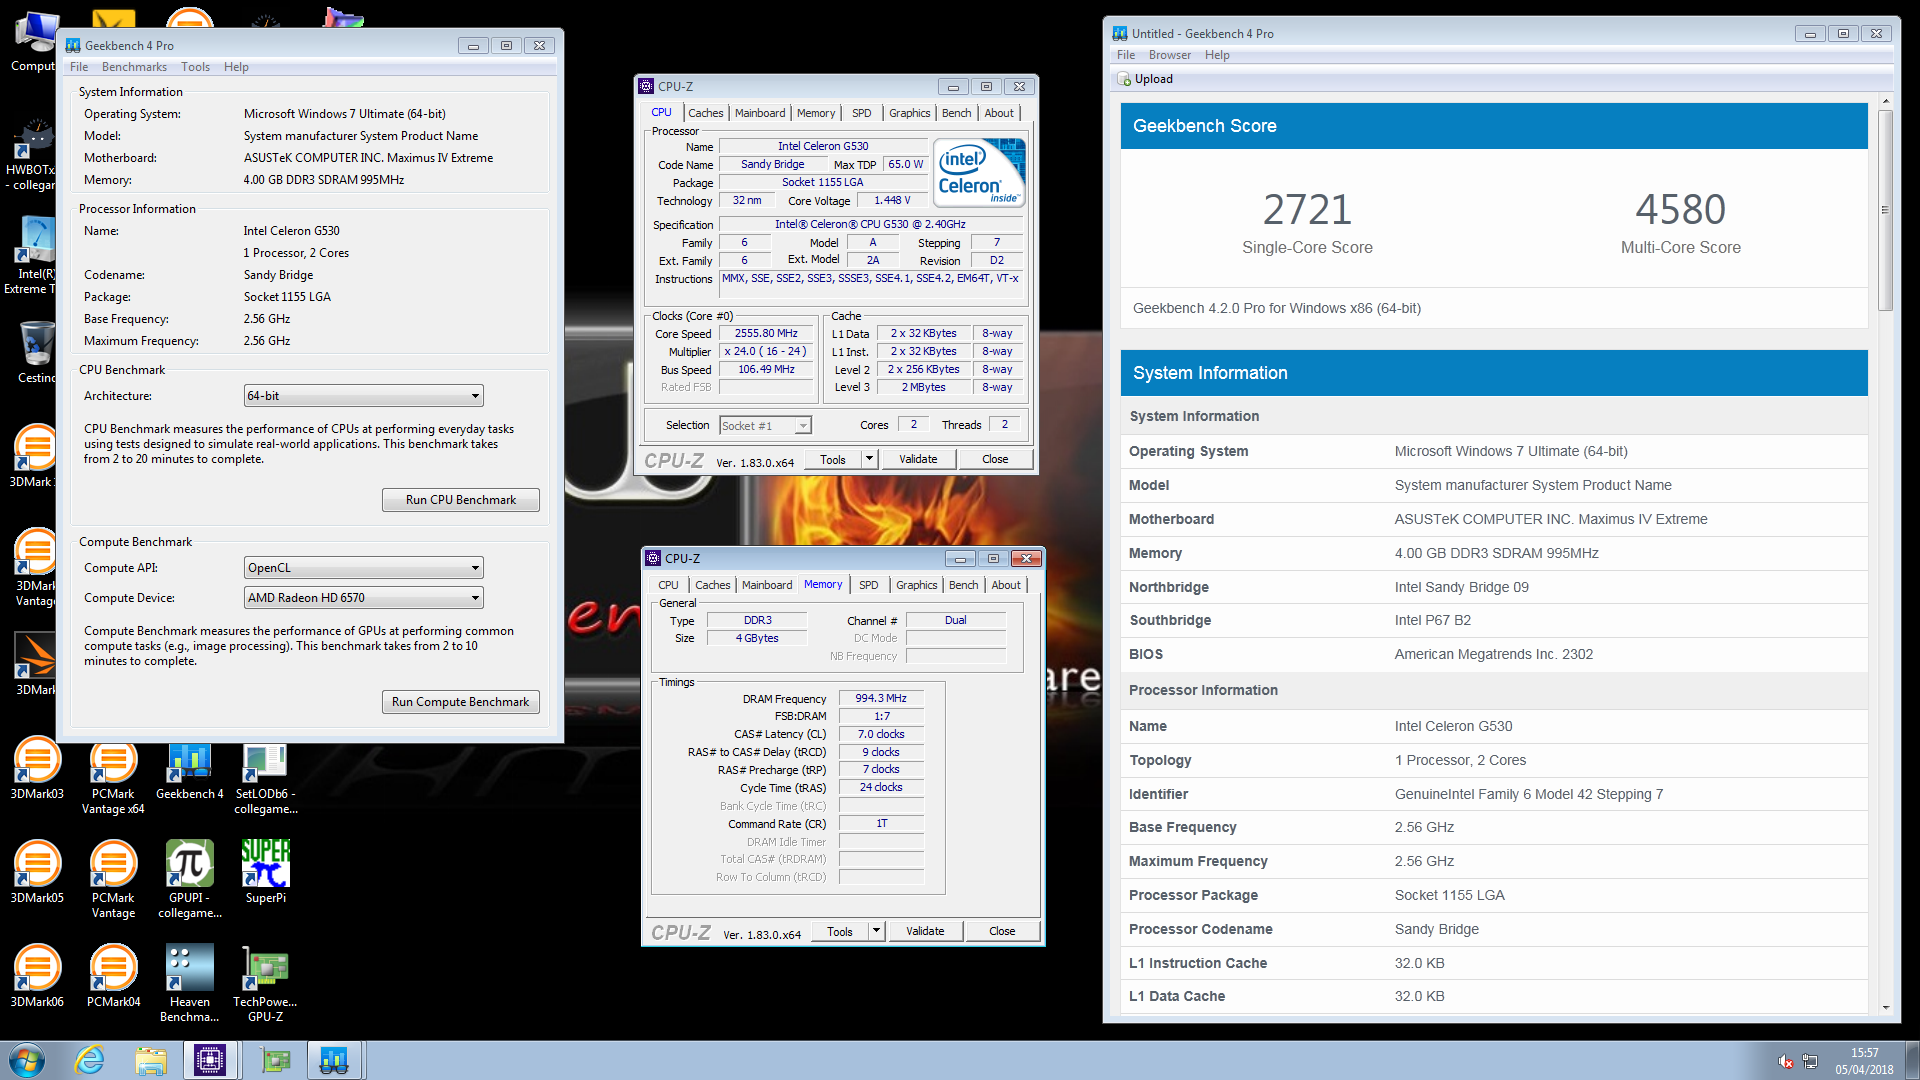1920x1080 pixels.
Task: Open the 3DMark03 desktop shortcut
Action: (37, 770)
